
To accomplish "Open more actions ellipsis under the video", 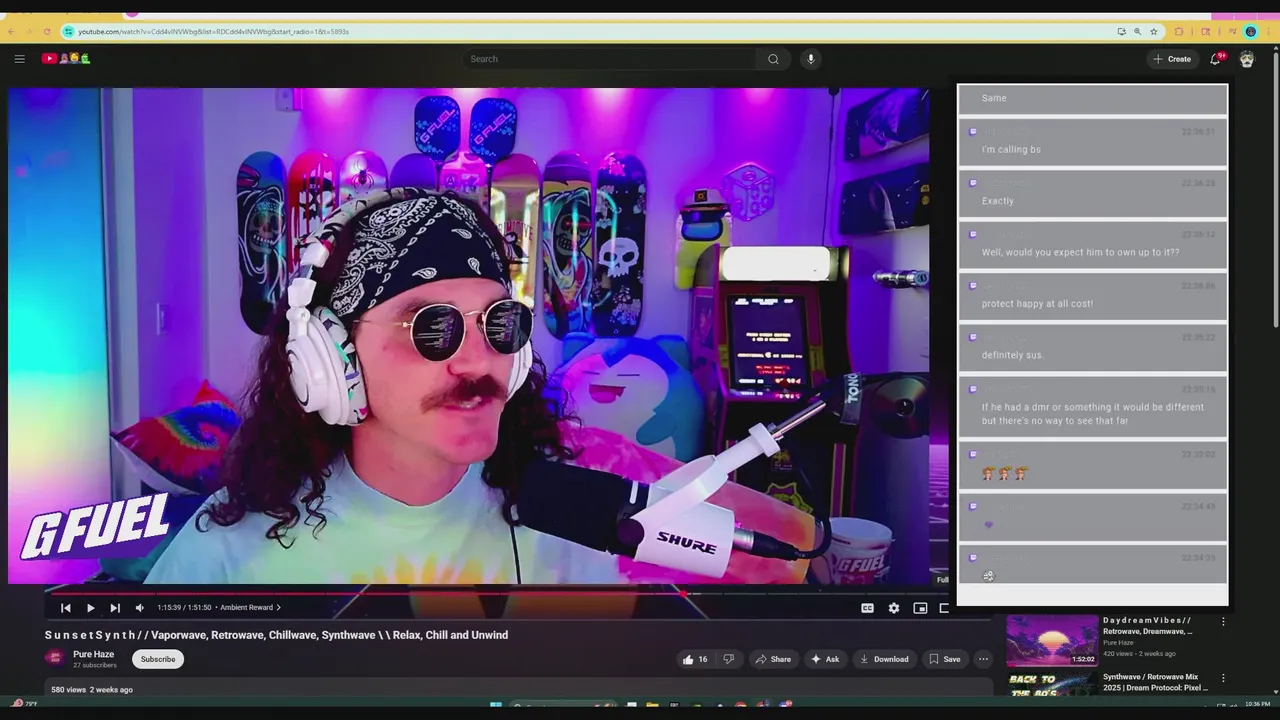I will click(x=983, y=659).
